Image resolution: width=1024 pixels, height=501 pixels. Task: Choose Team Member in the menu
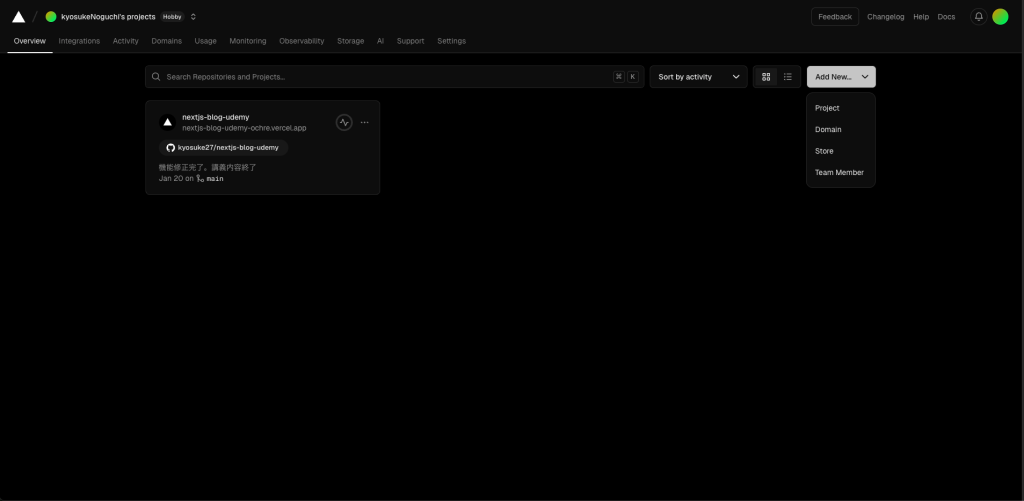[x=839, y=172]
